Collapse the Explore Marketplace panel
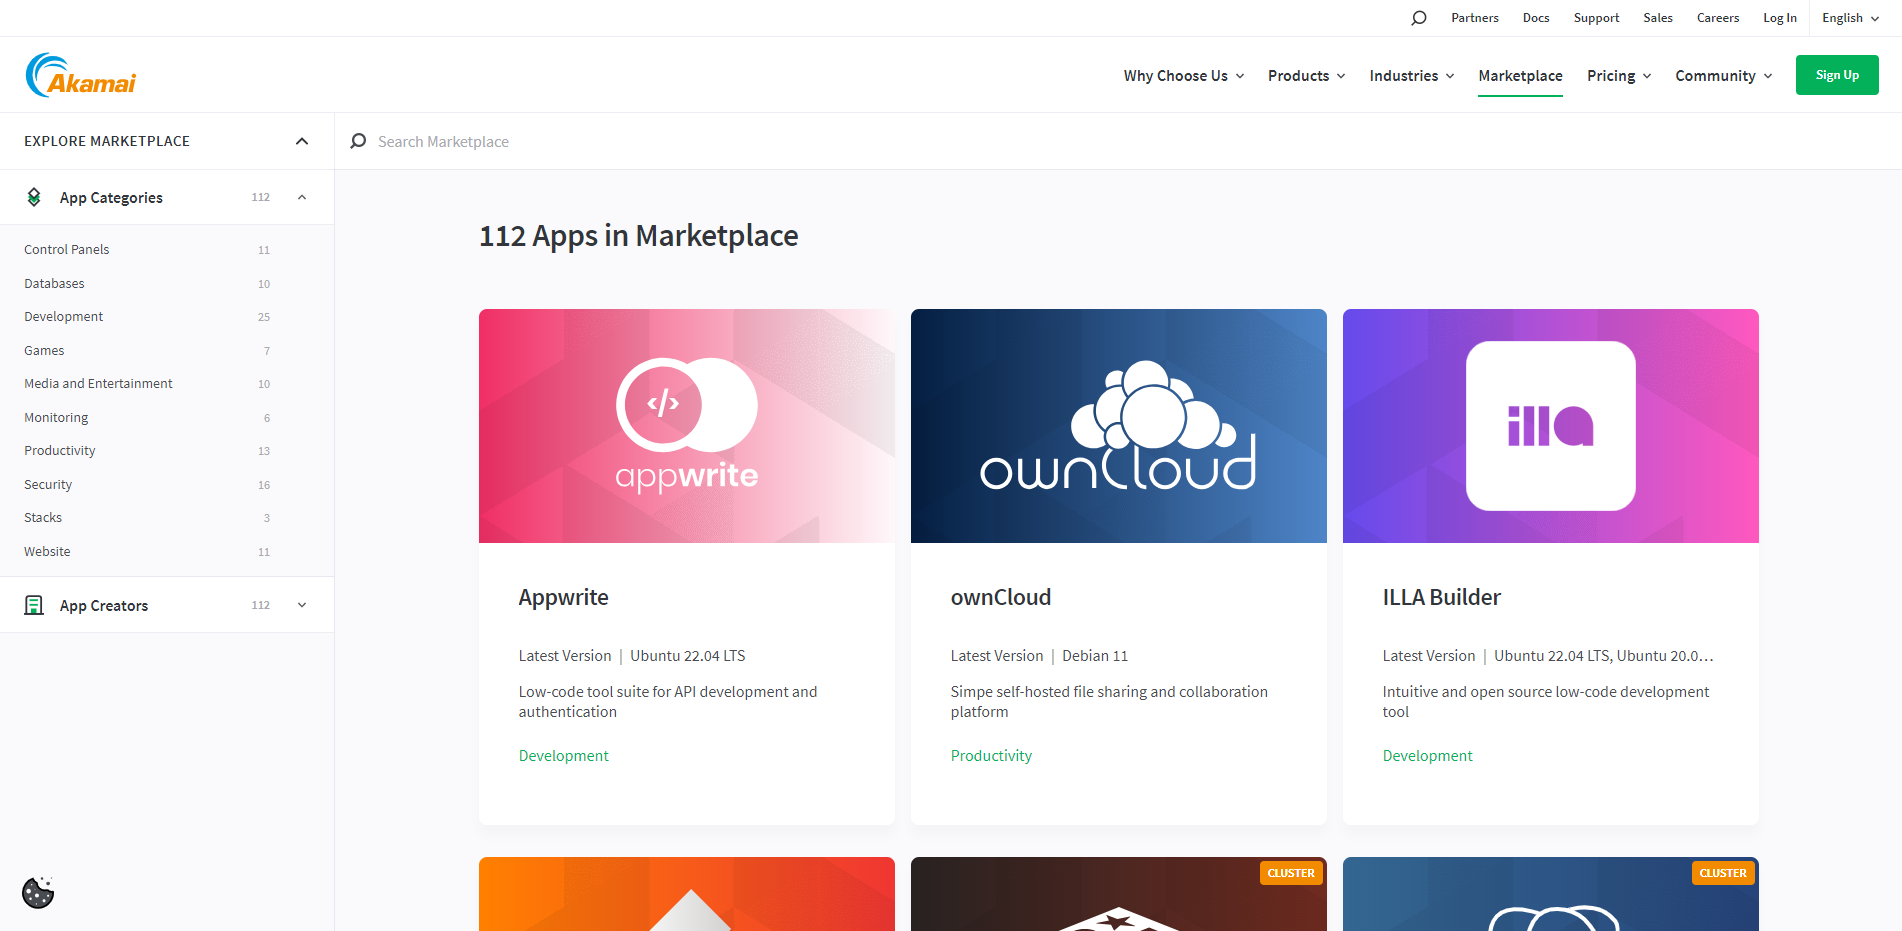The image size is (1902, 931). [302, 141]
